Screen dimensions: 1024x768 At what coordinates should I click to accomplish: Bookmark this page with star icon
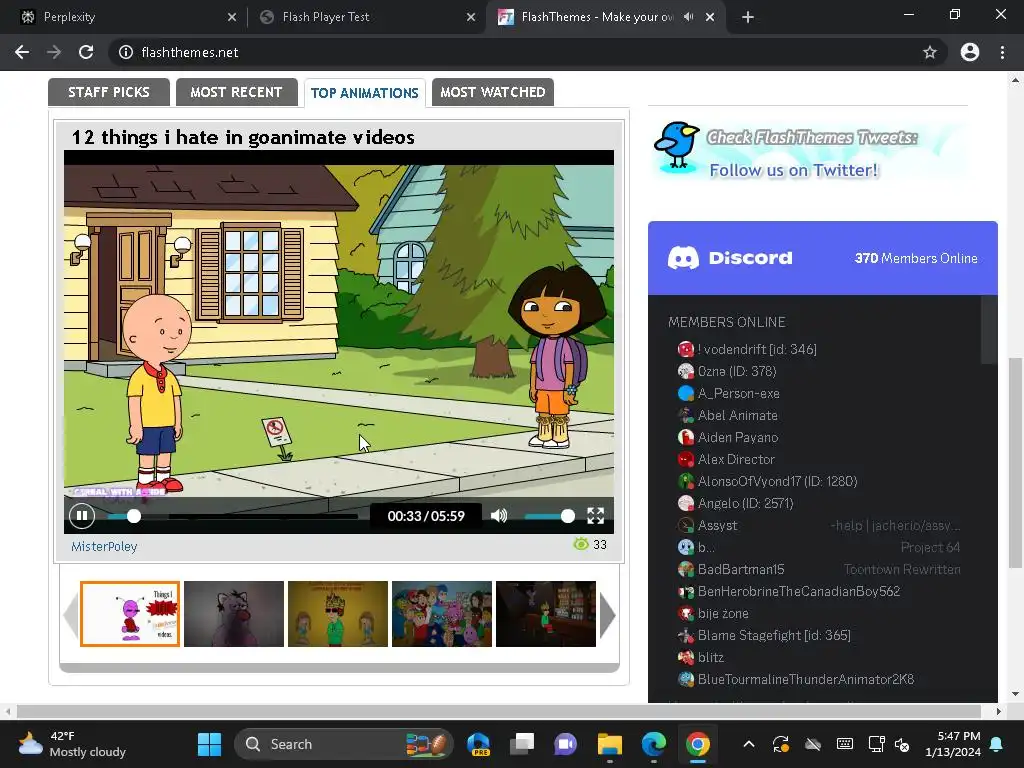(x=930, y=52)
